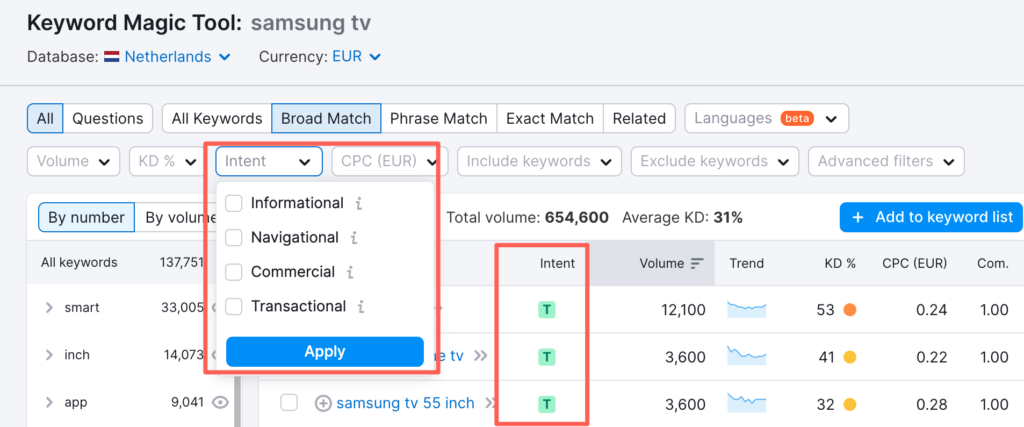Viewport: 1024px width, 427px height.
Task: Click info icon beside Navigational option
Action: click(x=354, y=238)
